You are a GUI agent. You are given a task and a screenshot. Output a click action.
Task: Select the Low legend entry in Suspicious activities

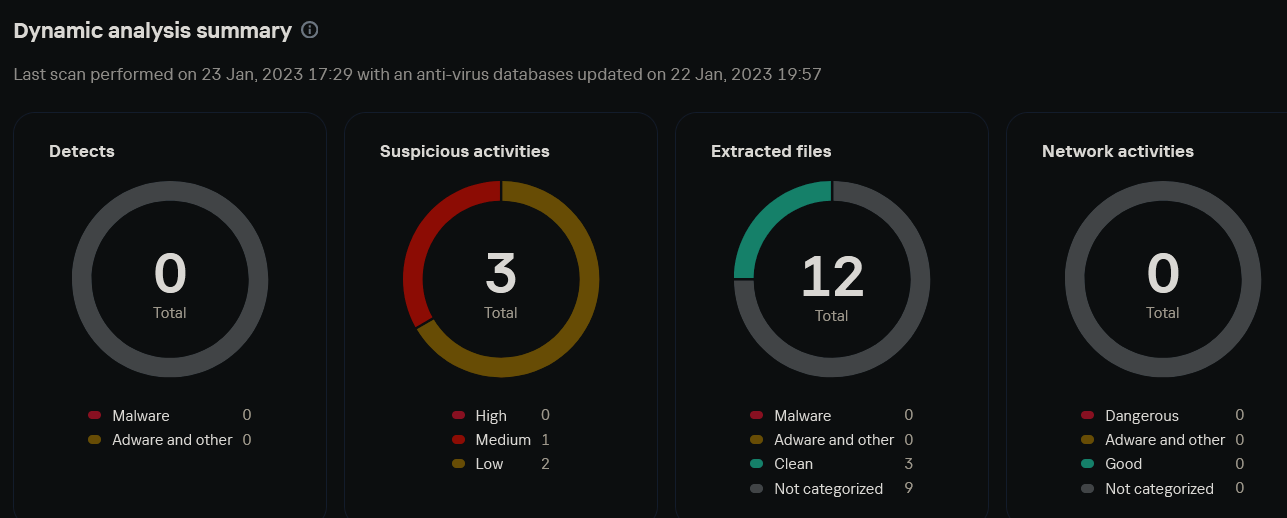tap(489, 464)
